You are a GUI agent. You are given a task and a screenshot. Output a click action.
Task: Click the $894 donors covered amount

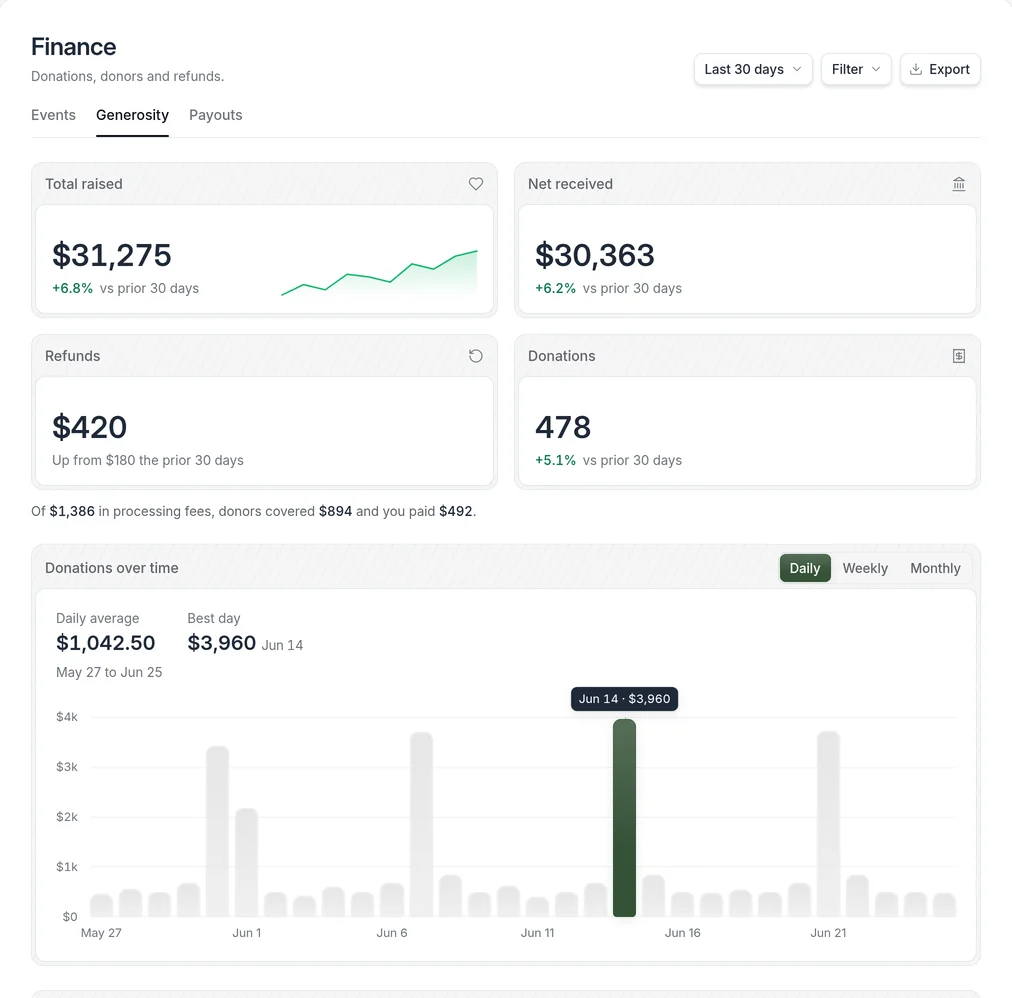tap(336, 511)
